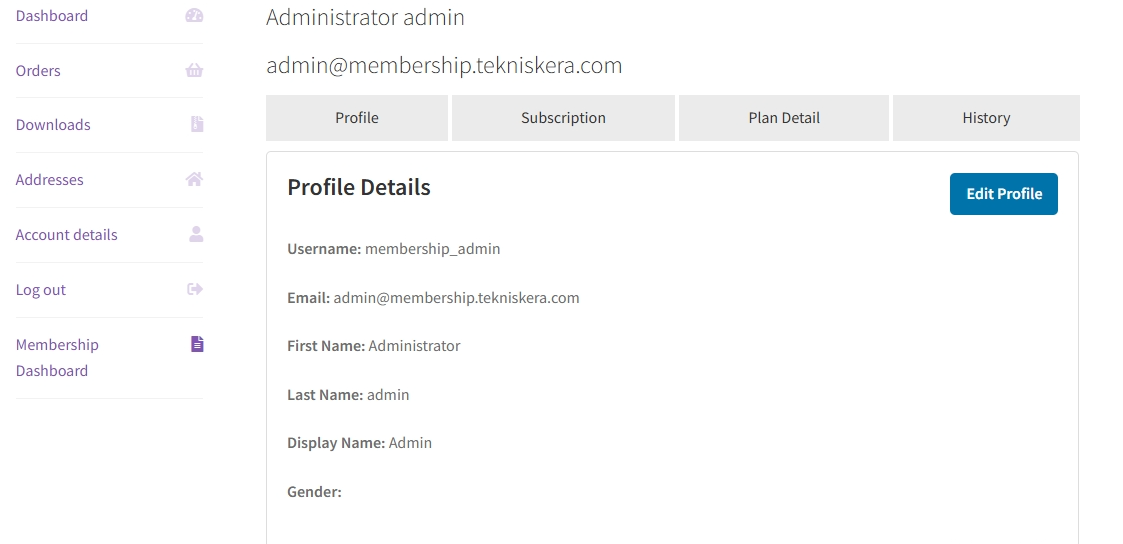
Task: Go to the Orders page link
Action: pyautogui.click(x=38, y=71)
